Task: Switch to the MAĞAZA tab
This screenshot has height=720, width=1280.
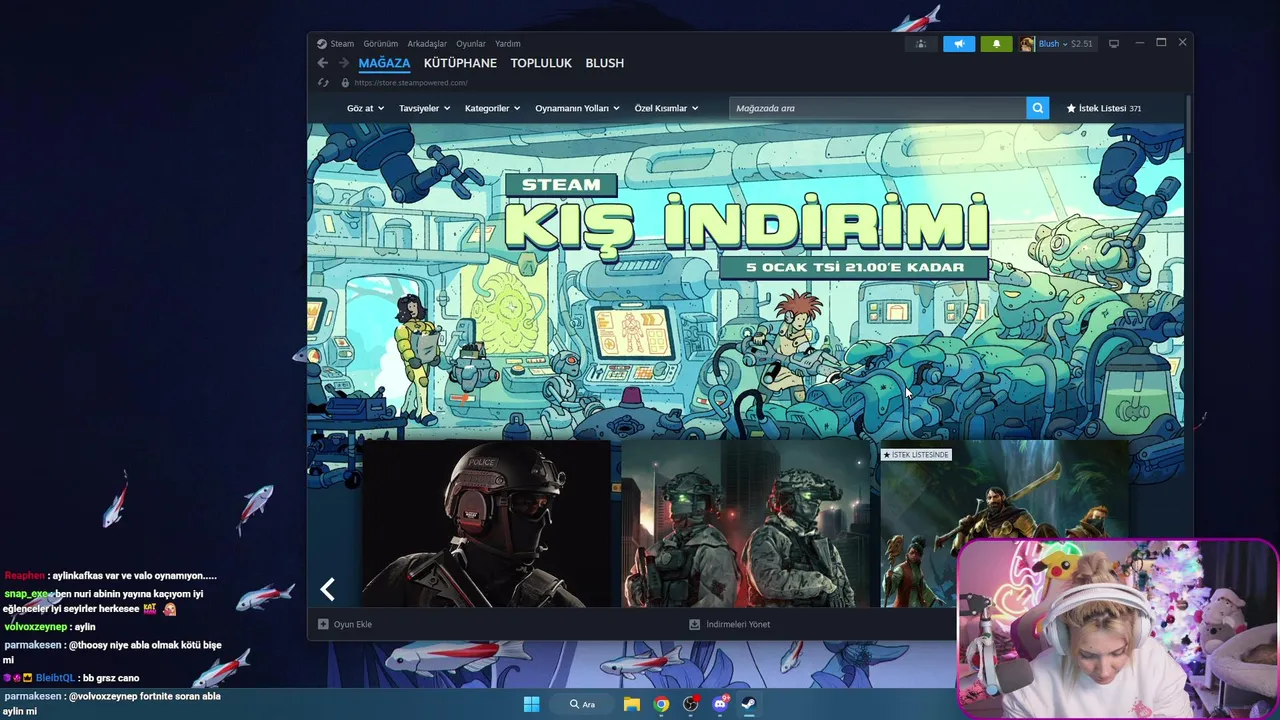Action: click(x=384, y=63)
